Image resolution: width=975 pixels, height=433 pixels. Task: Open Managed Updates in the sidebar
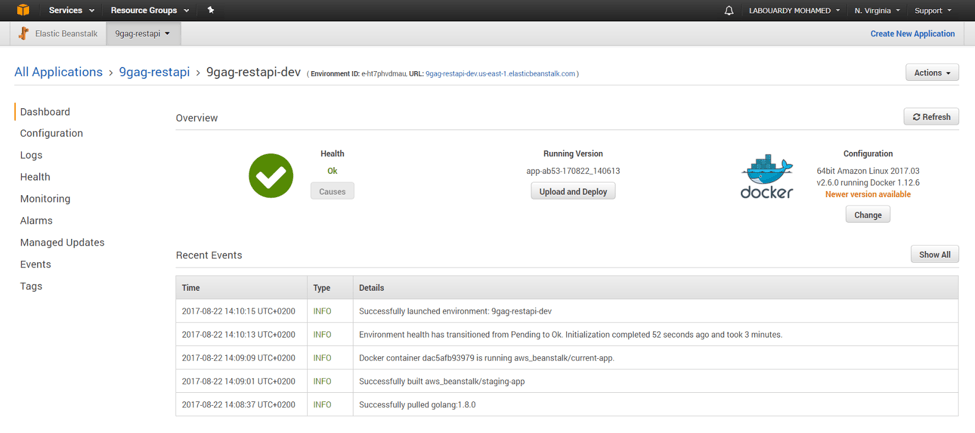[62, 243]
